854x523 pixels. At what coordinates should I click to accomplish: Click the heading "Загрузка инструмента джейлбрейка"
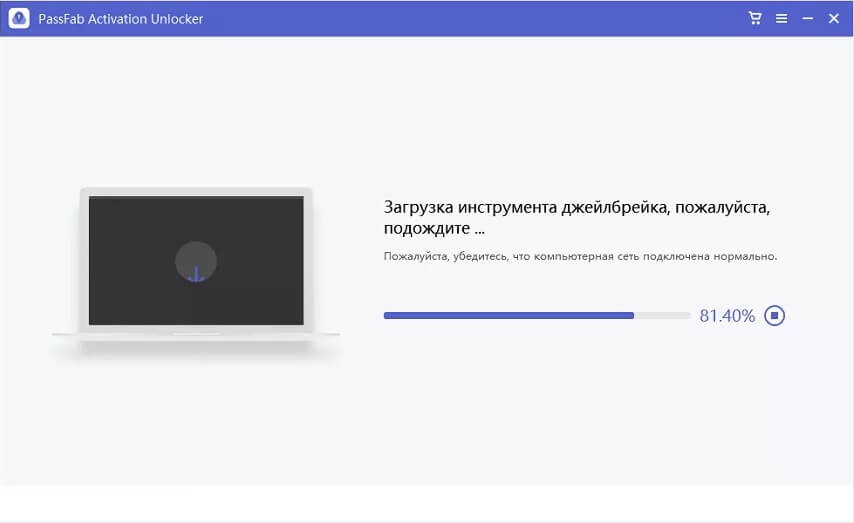[x=527, y=208]
